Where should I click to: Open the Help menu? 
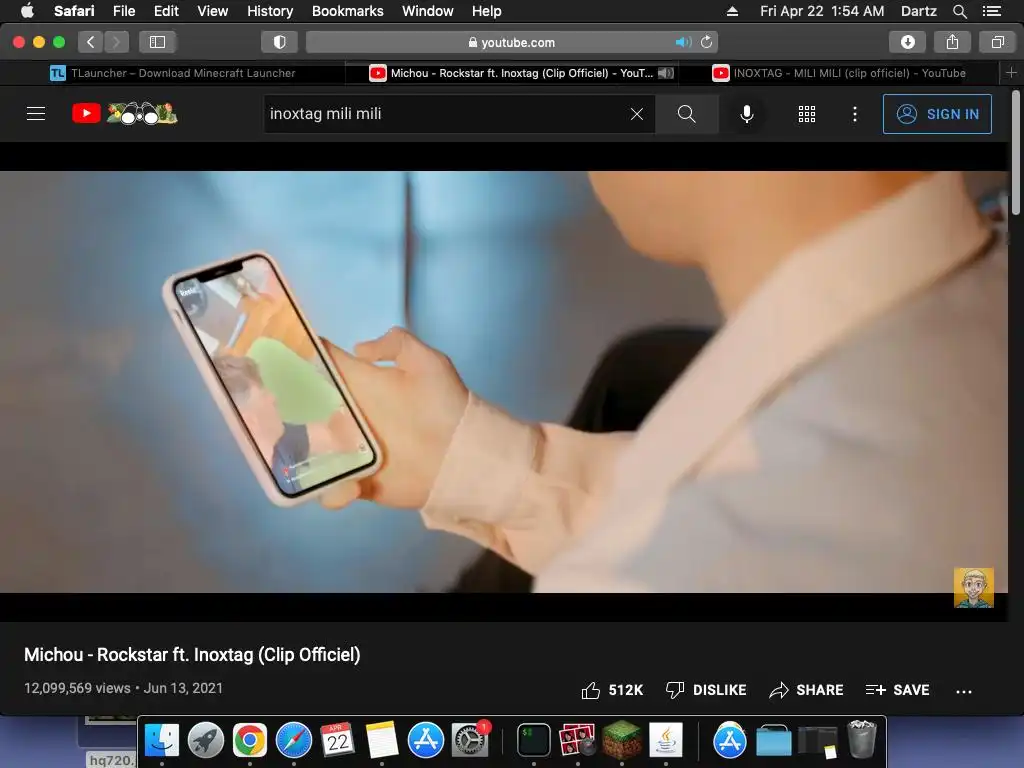point(487,11)
